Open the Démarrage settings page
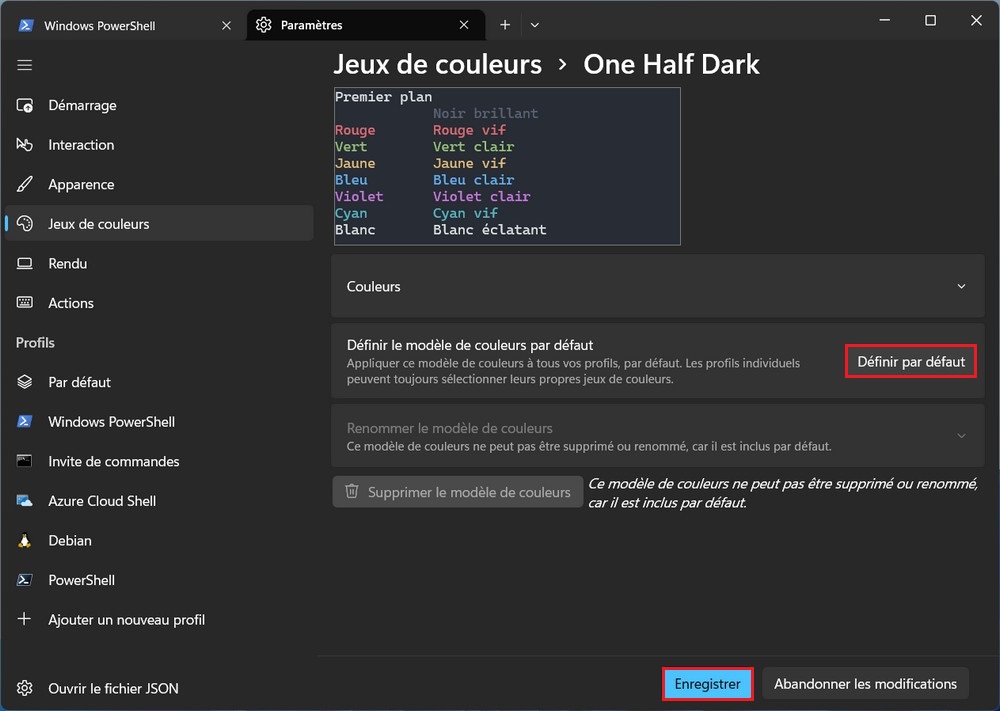 coord(159,105)
